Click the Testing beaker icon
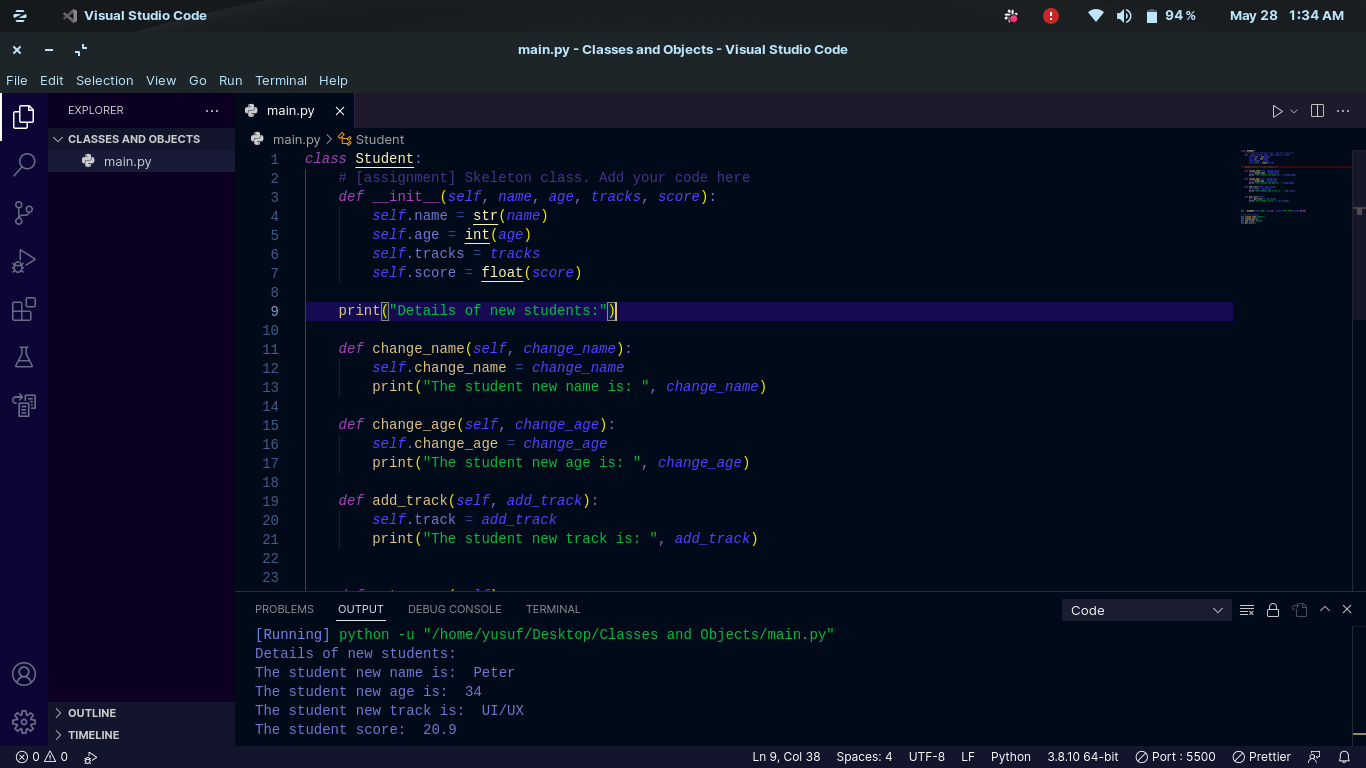This screenshot has width=1366, height=768. point(24,356)
